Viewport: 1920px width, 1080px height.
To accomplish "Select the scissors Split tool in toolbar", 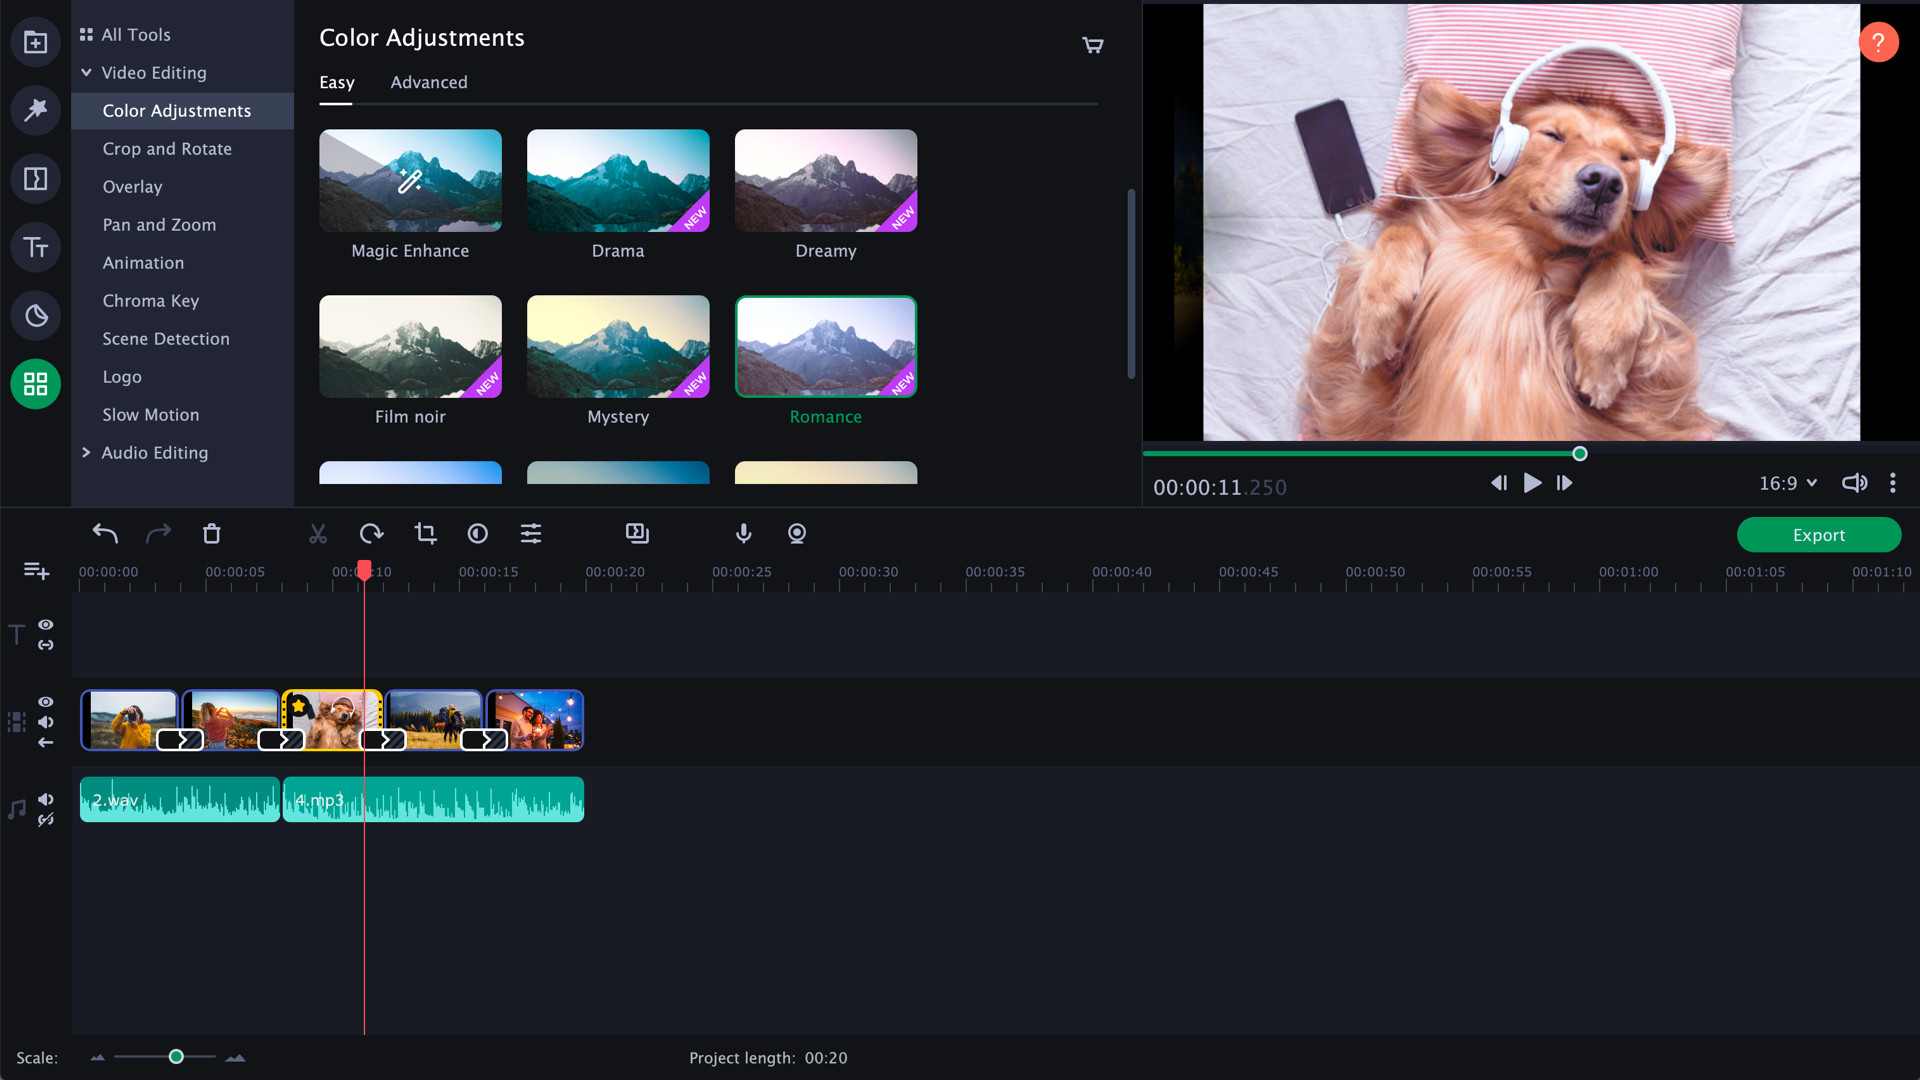I will click(x=318, y=533).
